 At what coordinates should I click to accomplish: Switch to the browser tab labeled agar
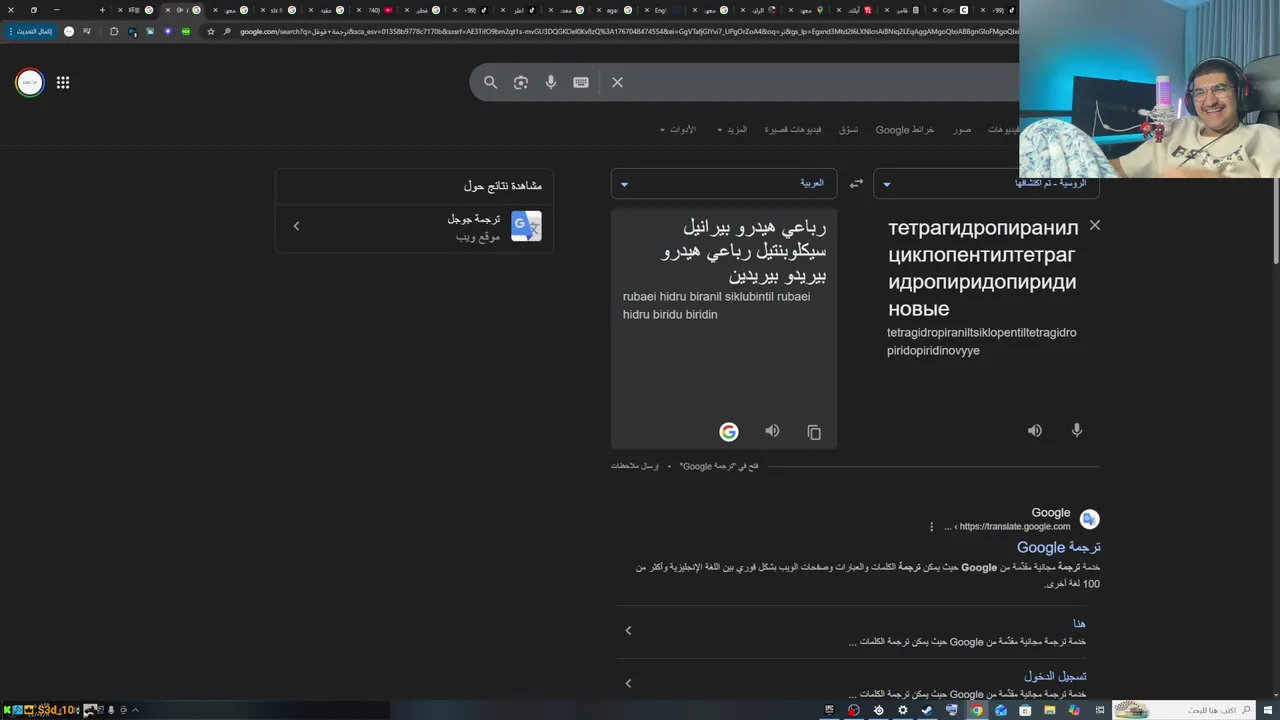click(616, 10)
